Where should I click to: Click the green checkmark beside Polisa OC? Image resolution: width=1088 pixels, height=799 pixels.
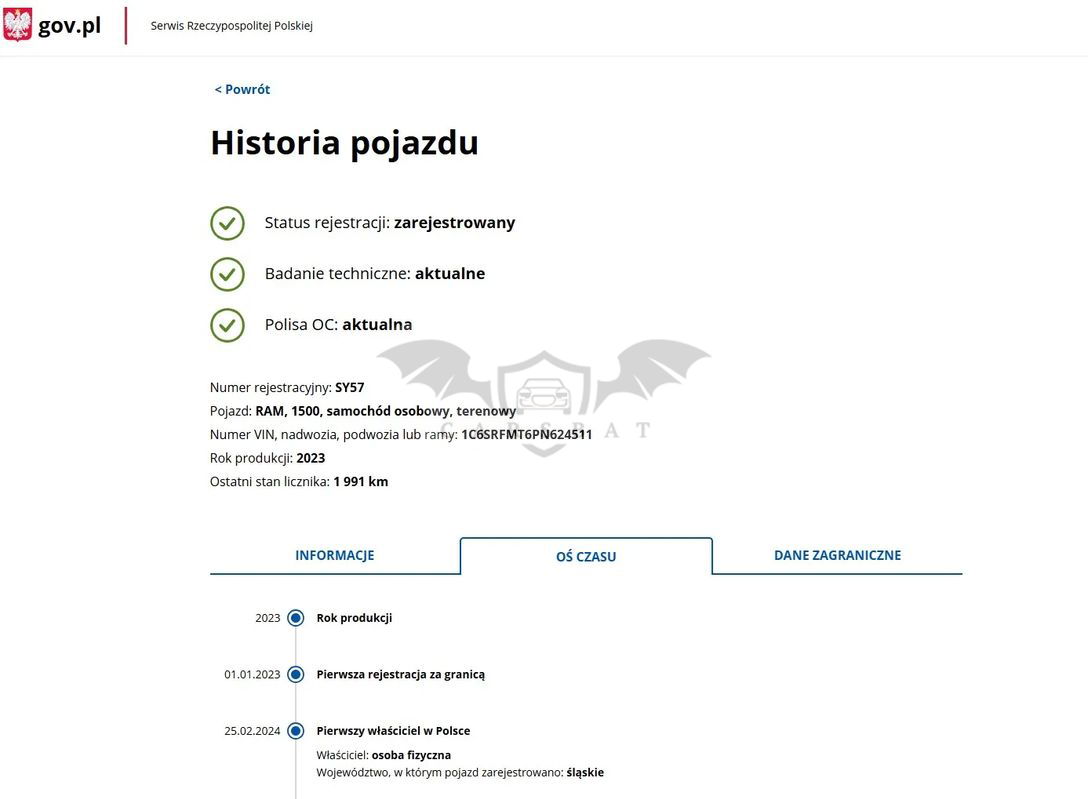click(227, 325)
